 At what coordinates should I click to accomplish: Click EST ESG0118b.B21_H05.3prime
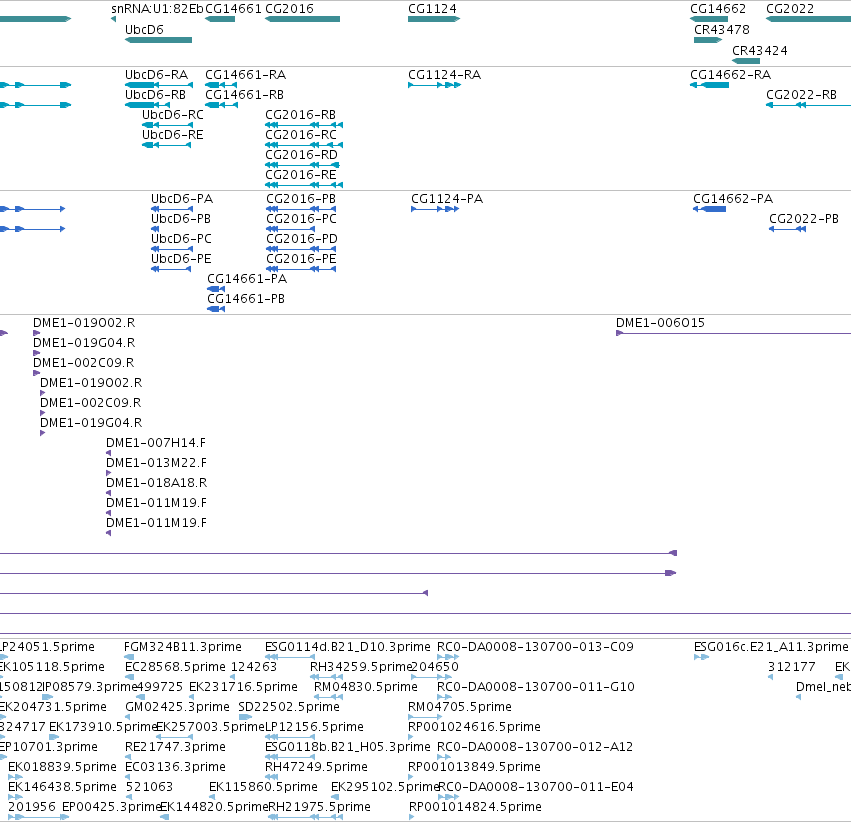point(348,747)
